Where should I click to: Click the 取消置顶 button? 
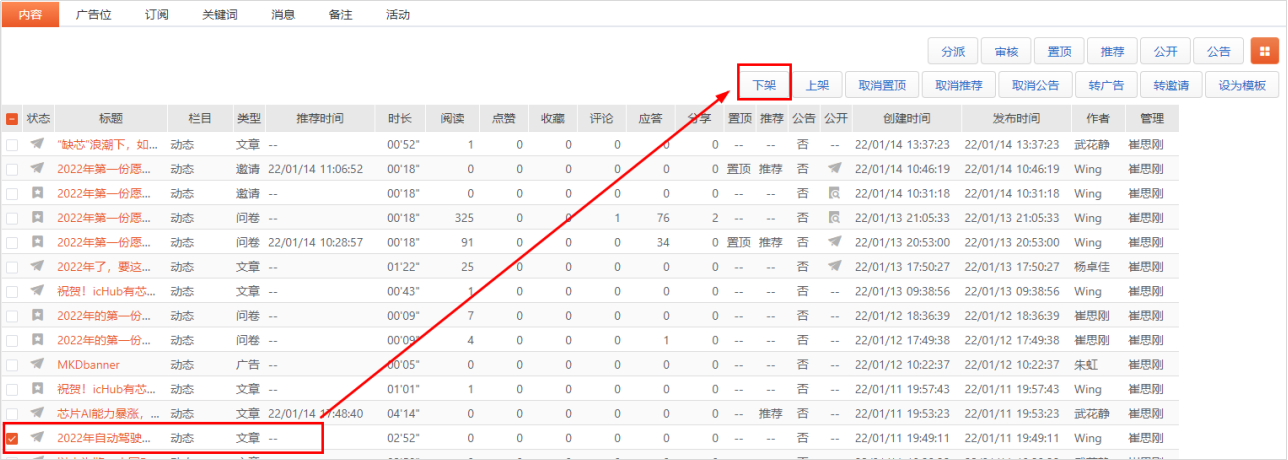coord(882,85)
